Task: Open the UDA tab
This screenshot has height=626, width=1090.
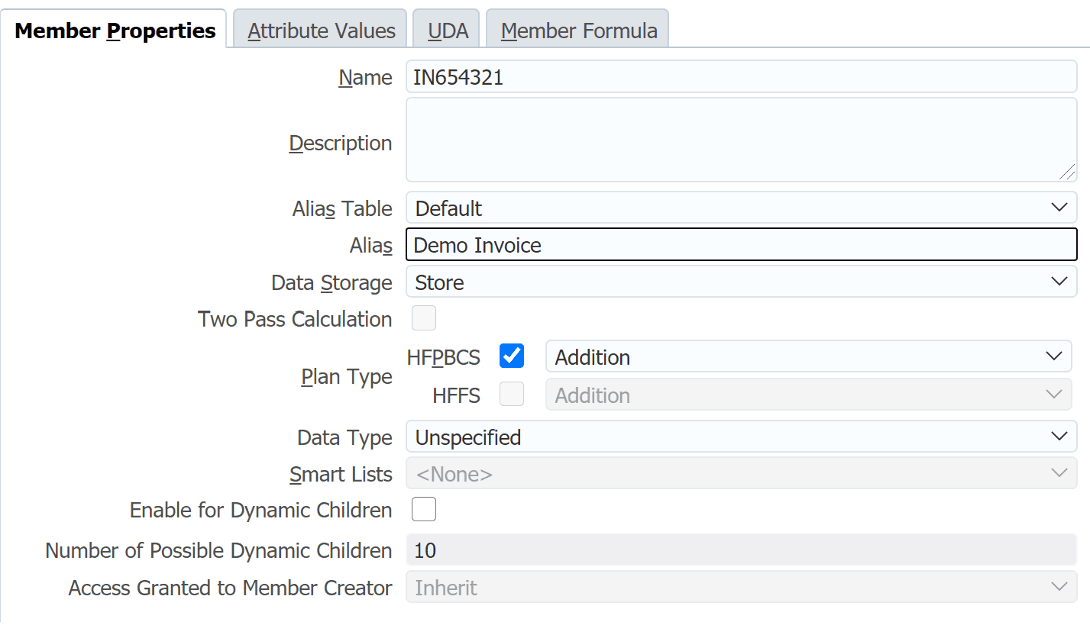Action: pos(446,29)
